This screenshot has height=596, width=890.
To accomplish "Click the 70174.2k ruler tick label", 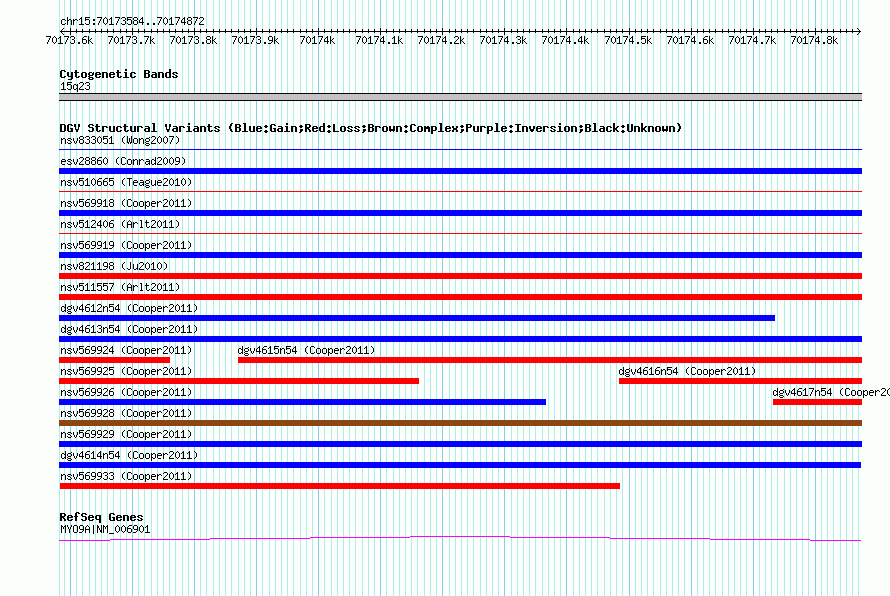I will [x=441, y=40].
